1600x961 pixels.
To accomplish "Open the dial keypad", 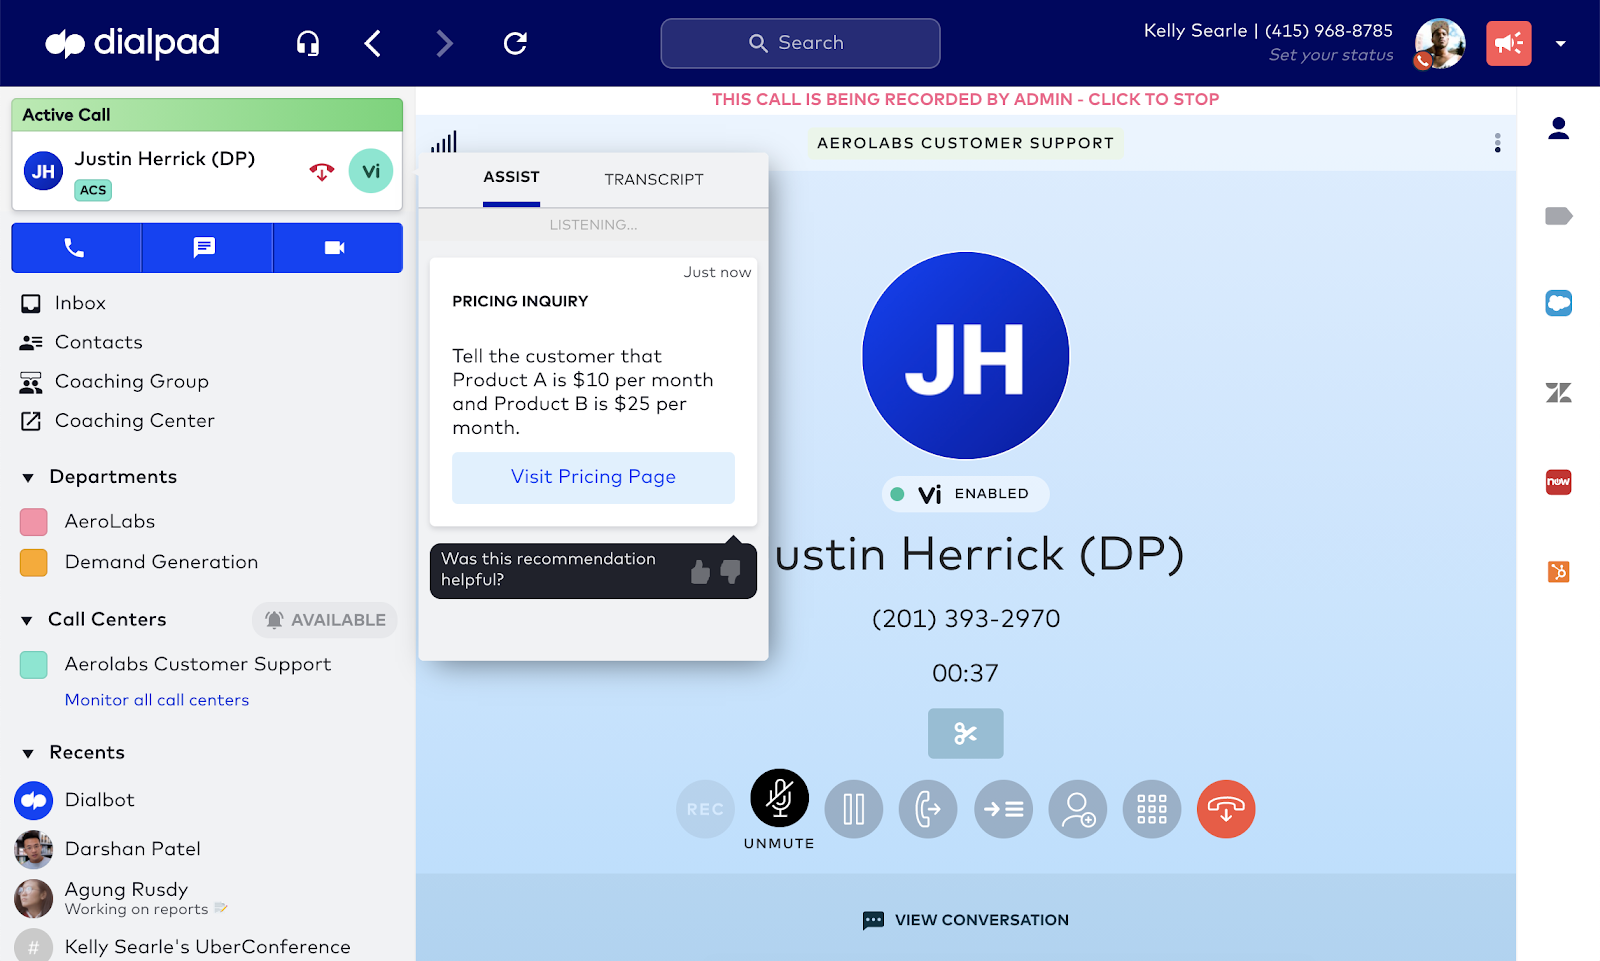I will [1152, 809].
